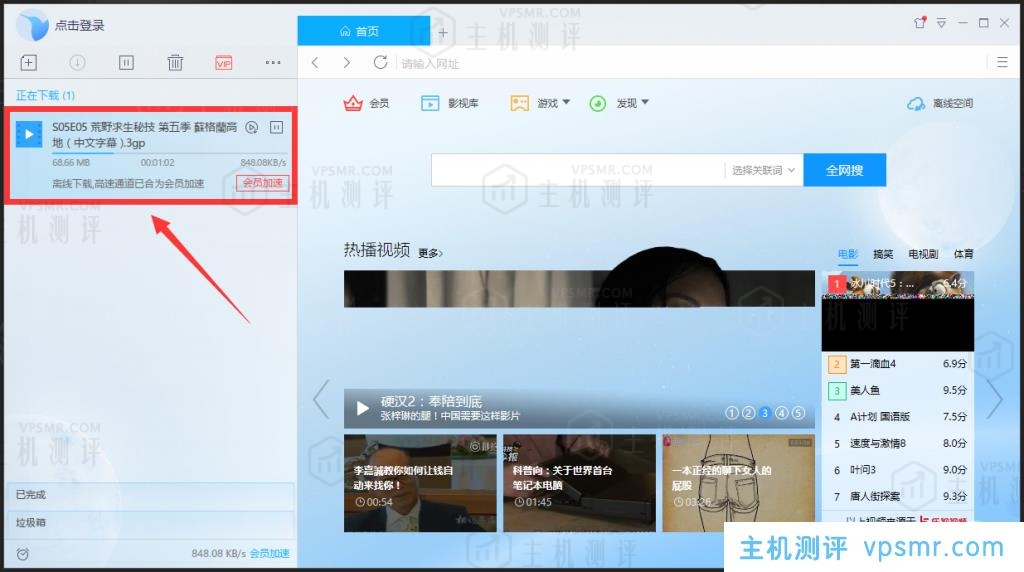Viewport: 1024px width, 572px height.
Task: Open 离线空间 cloud offline space
Action: tap(940, 103)
